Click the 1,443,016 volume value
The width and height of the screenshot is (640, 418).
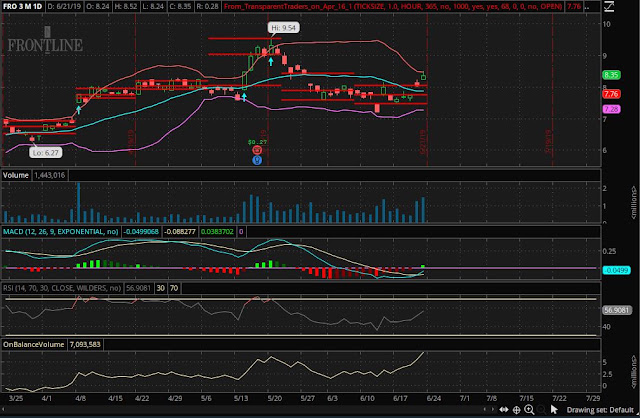tap(49, 175)
